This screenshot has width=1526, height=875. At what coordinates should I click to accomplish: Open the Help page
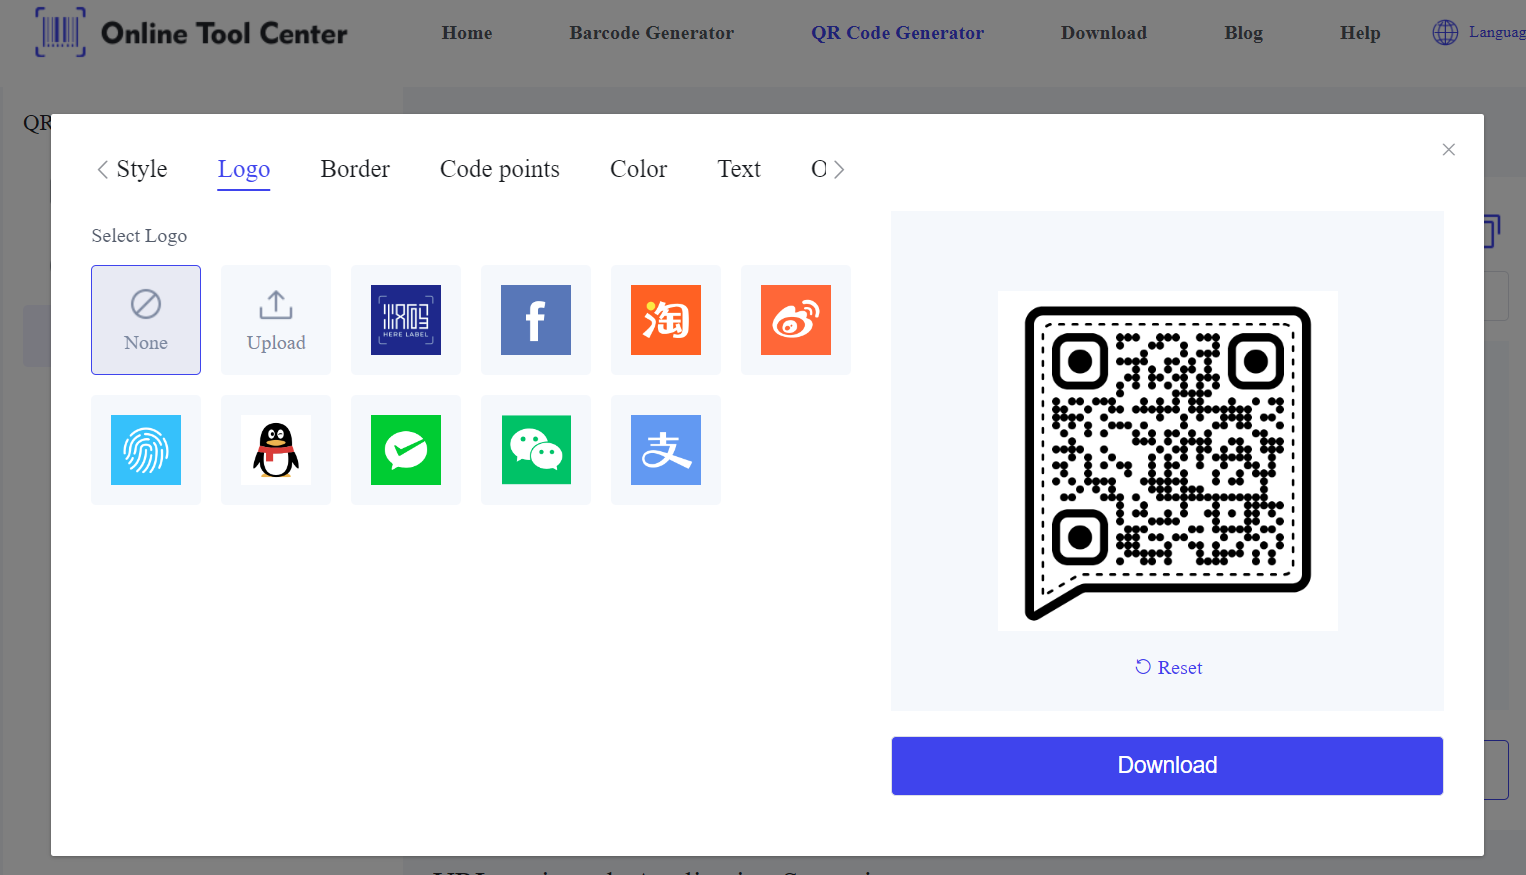coord(1360,33)
